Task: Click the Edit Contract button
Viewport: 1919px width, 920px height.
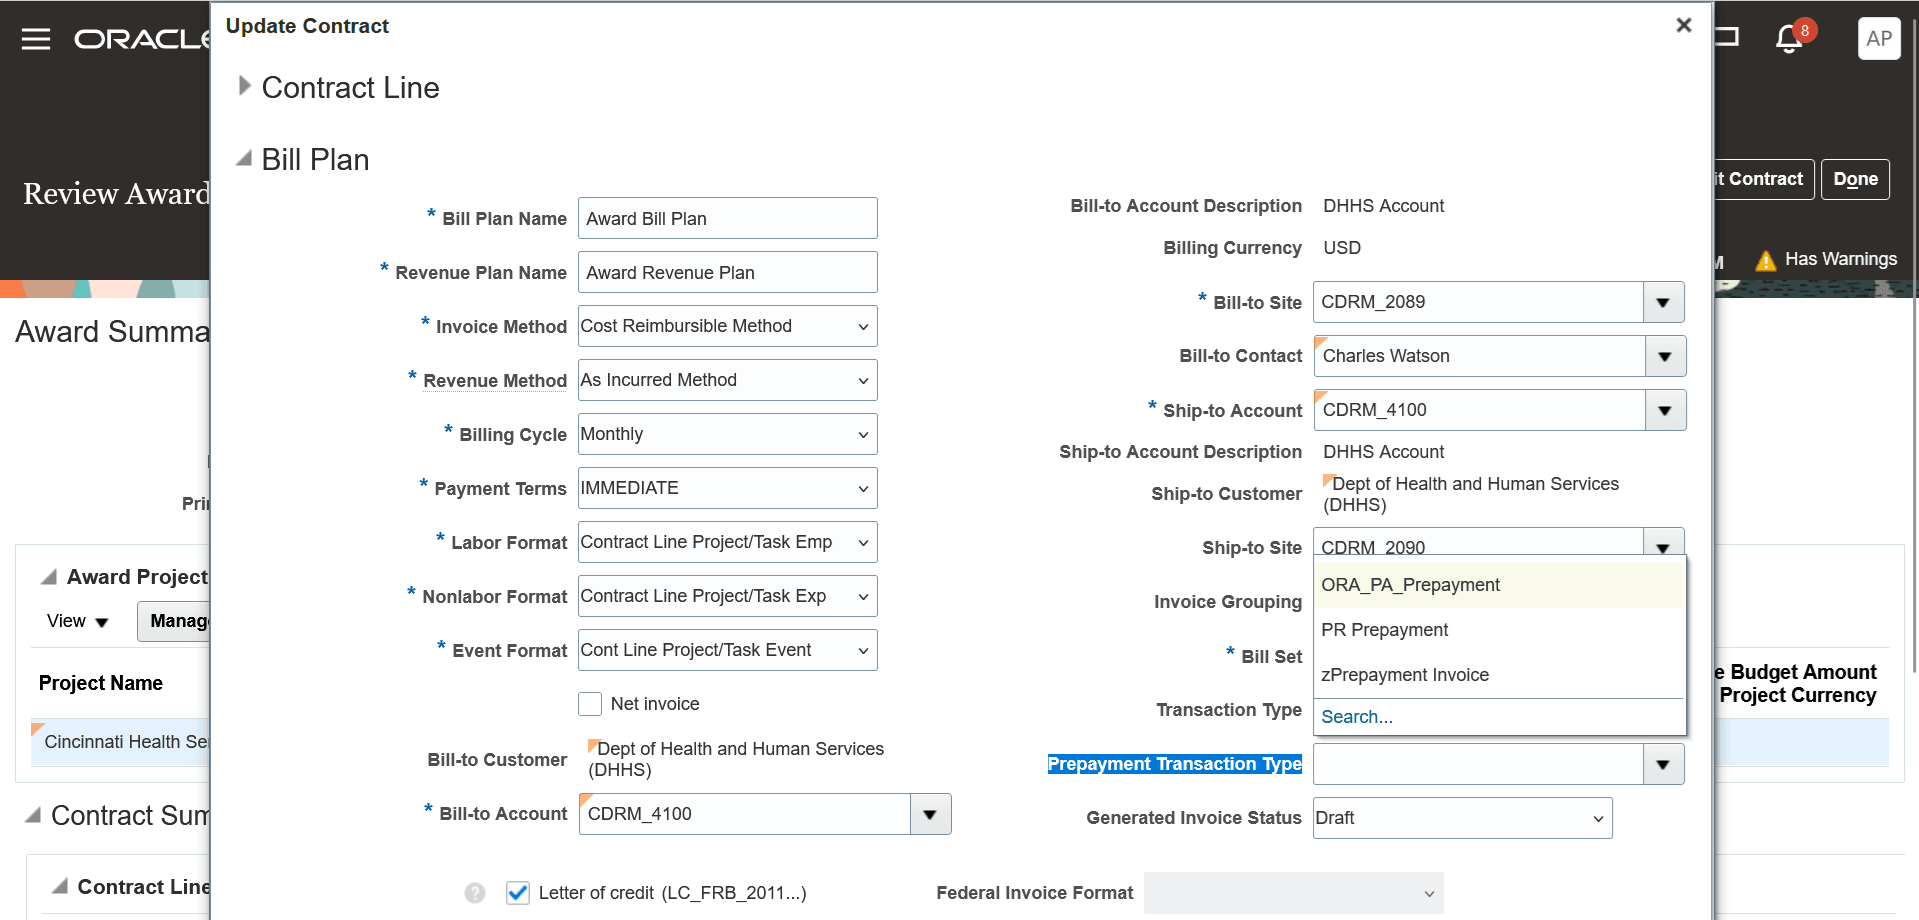Action: coord(1763,179)
